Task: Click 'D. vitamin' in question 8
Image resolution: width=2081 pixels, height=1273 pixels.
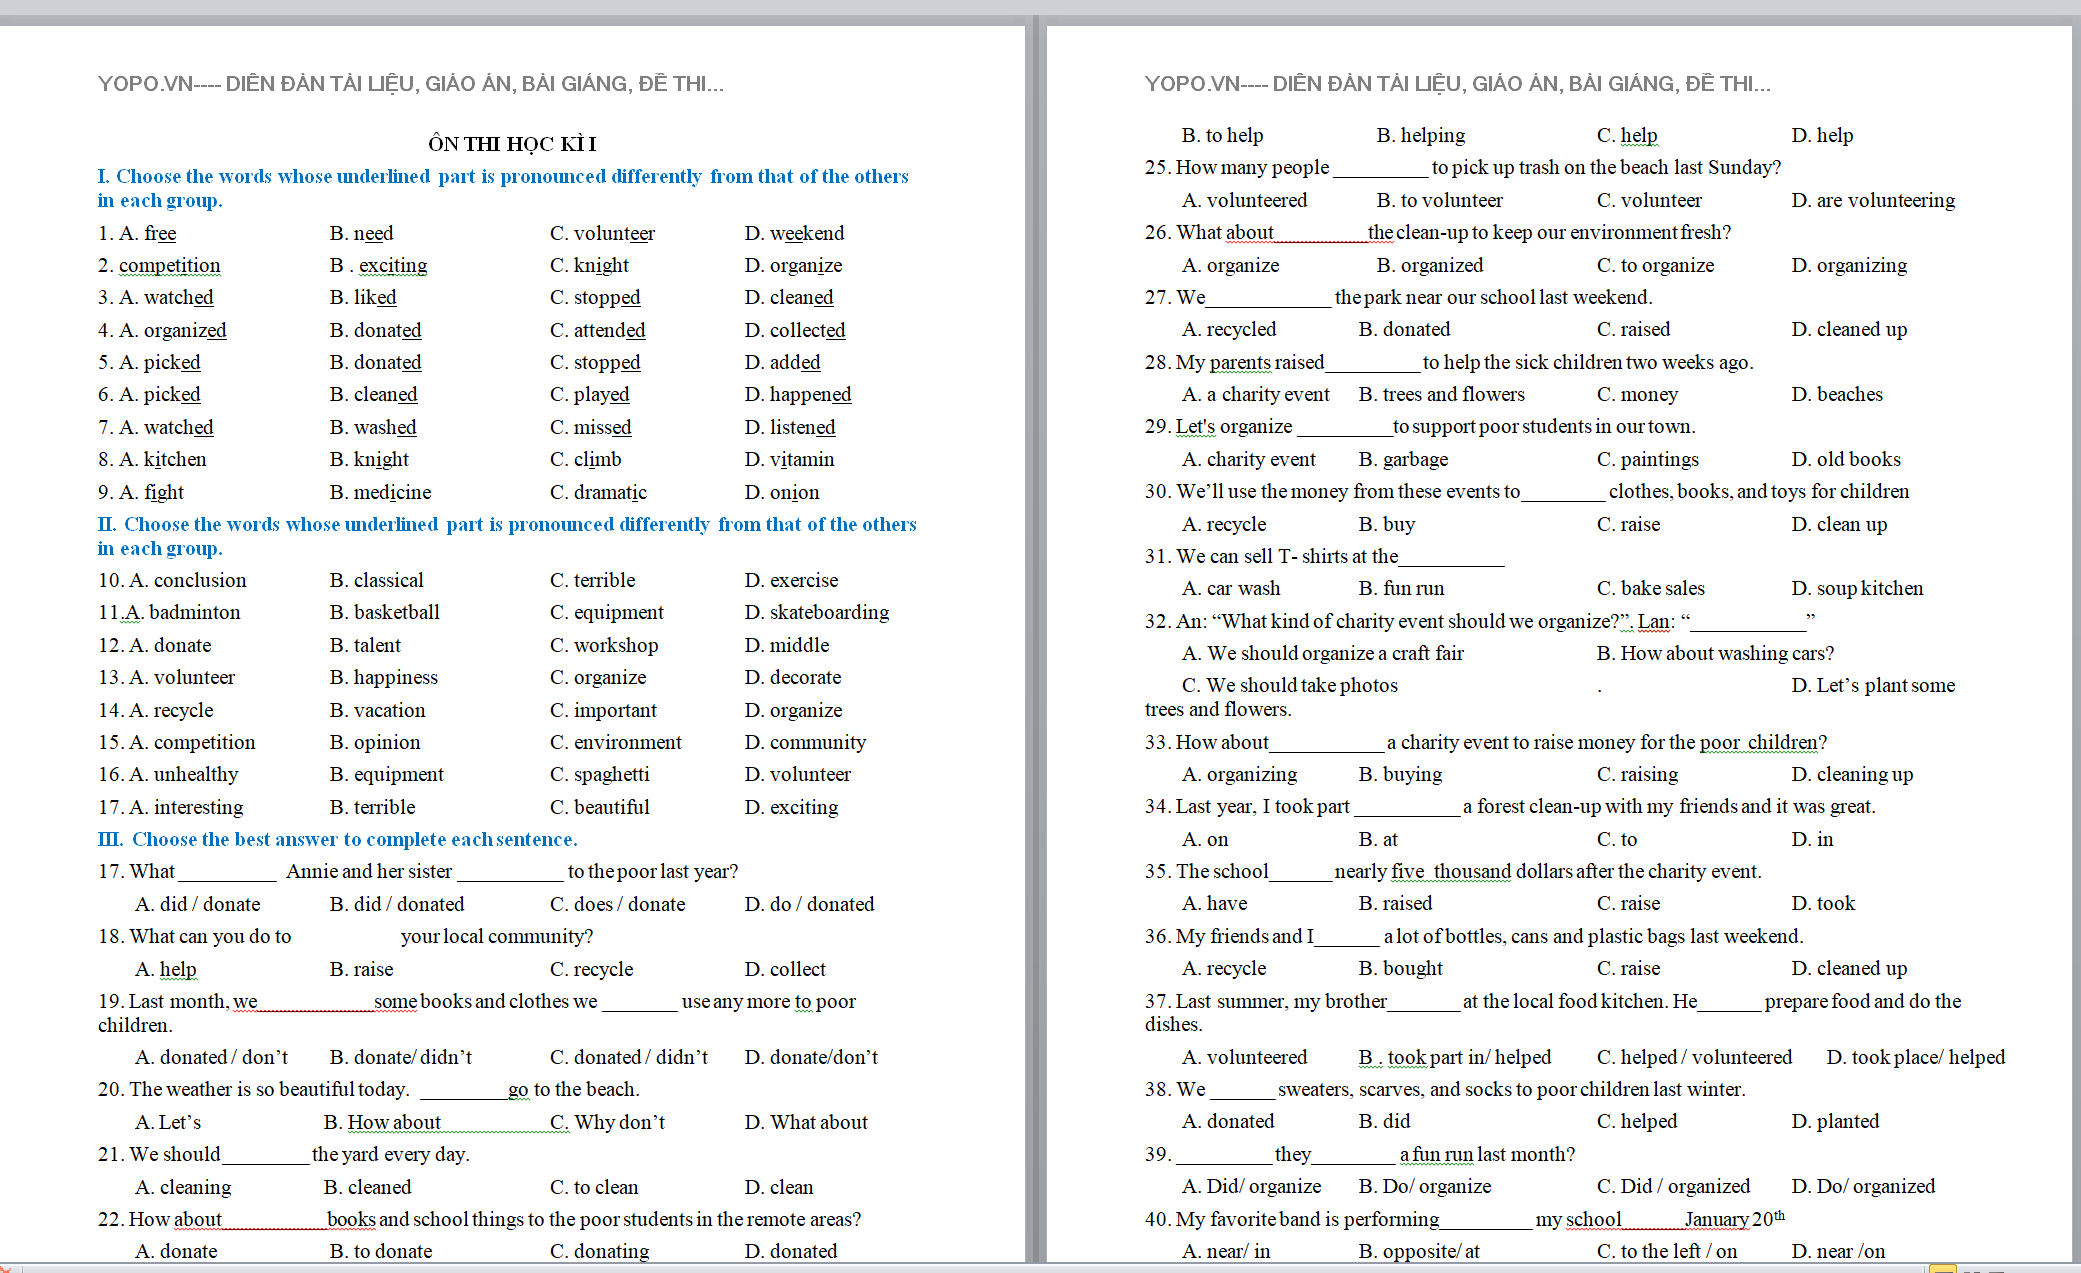Action: [789, 459]
